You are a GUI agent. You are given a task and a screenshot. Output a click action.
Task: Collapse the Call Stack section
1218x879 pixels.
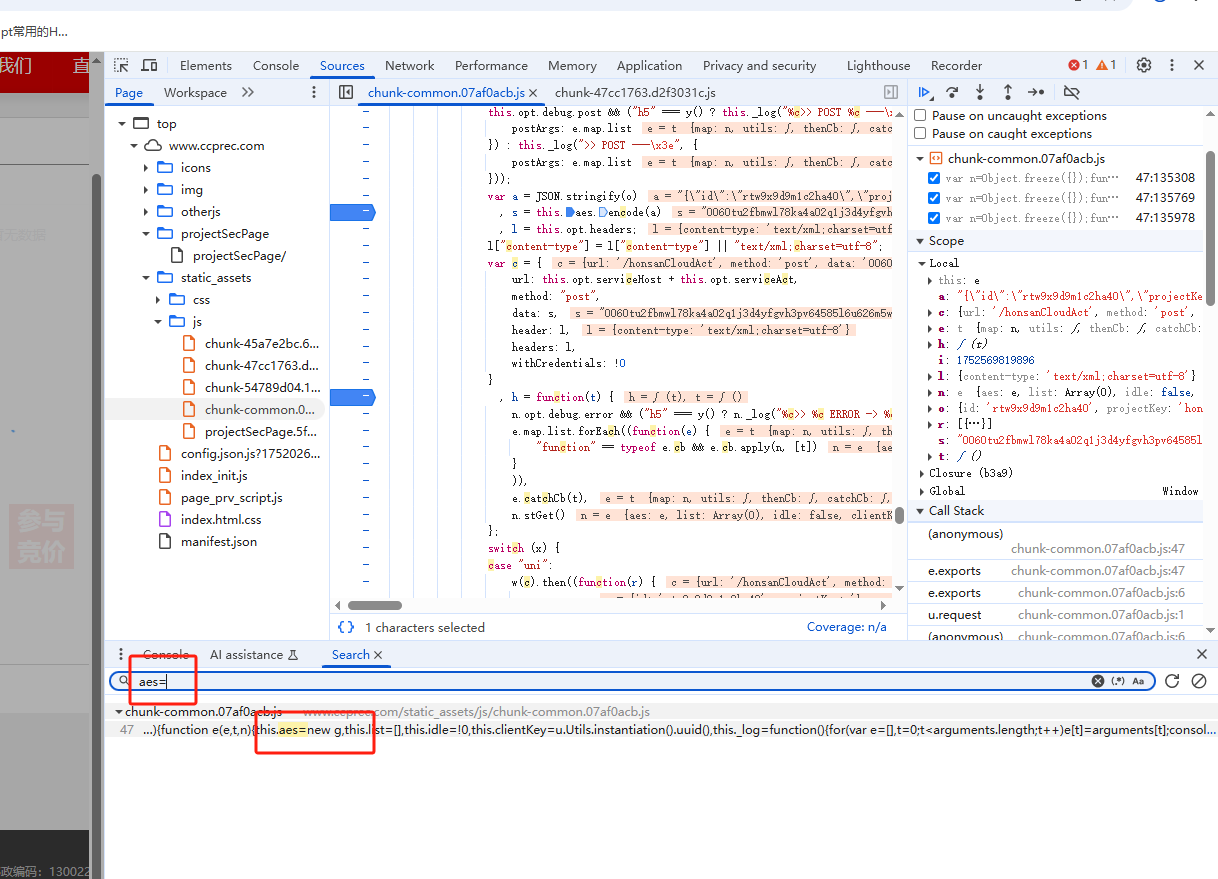point(920,511)
